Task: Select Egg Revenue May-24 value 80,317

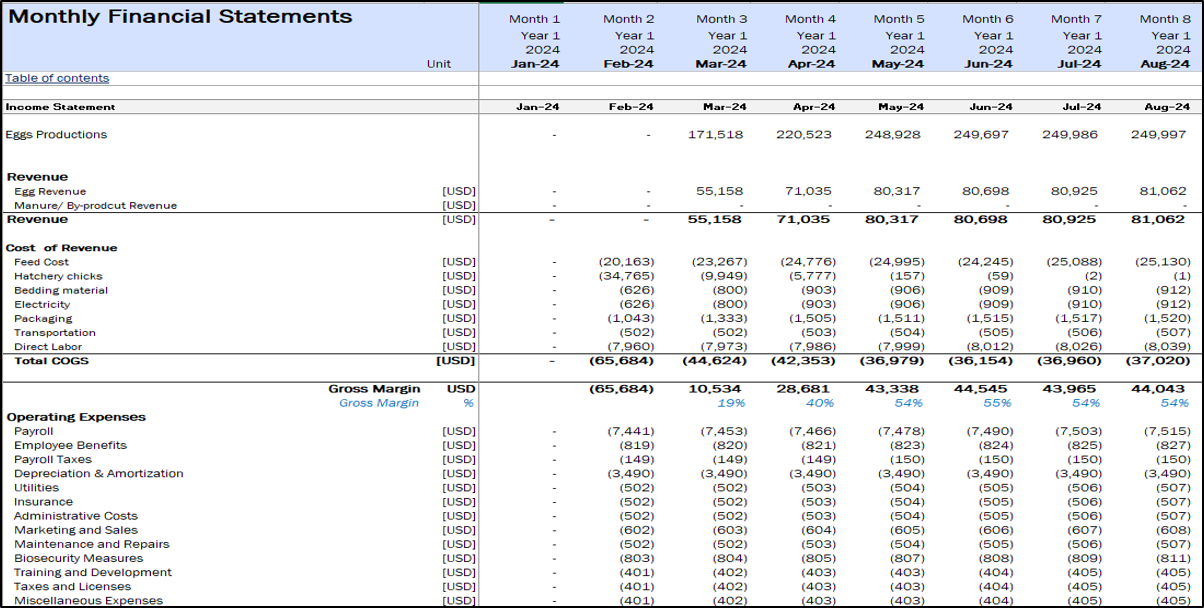Action: [x=898, y=191]
